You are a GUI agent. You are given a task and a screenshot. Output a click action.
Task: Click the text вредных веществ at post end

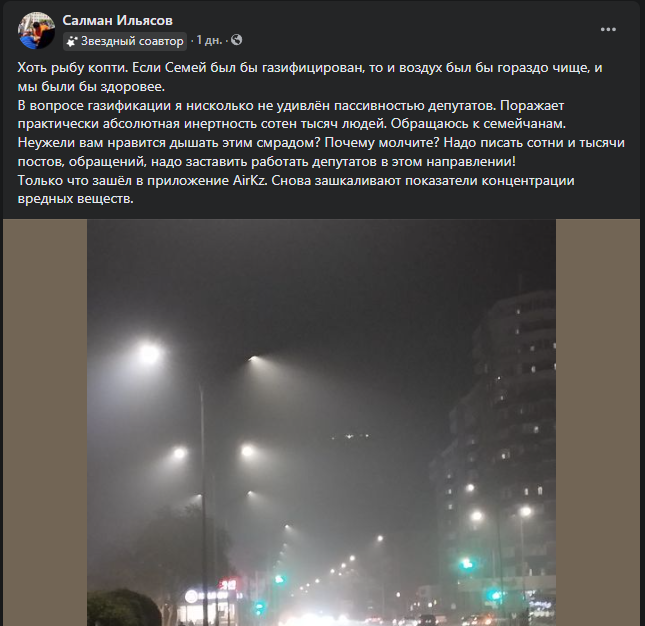(75, 199)
